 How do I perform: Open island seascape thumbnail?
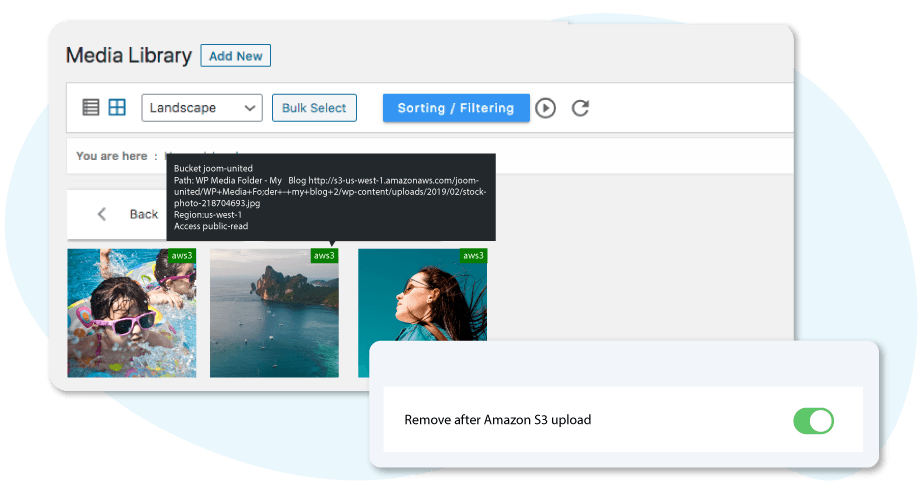[x=274, y=313]
